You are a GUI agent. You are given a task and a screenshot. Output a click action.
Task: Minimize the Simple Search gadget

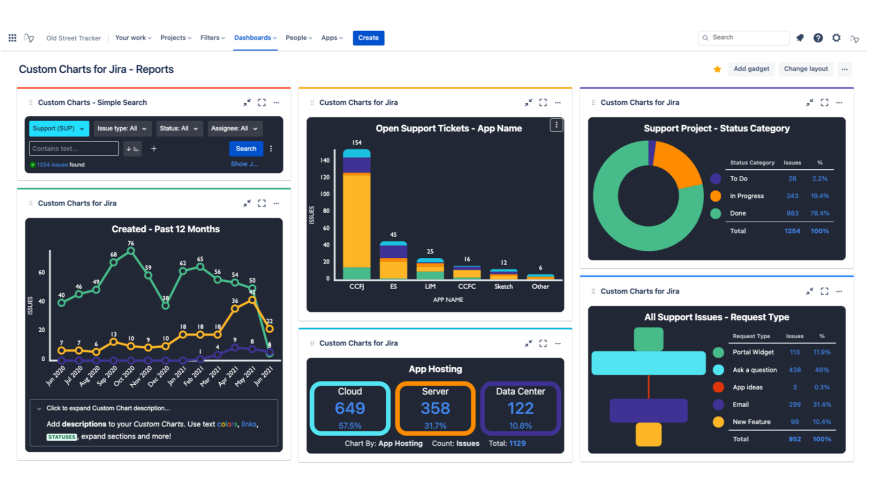tap(247, 102)
